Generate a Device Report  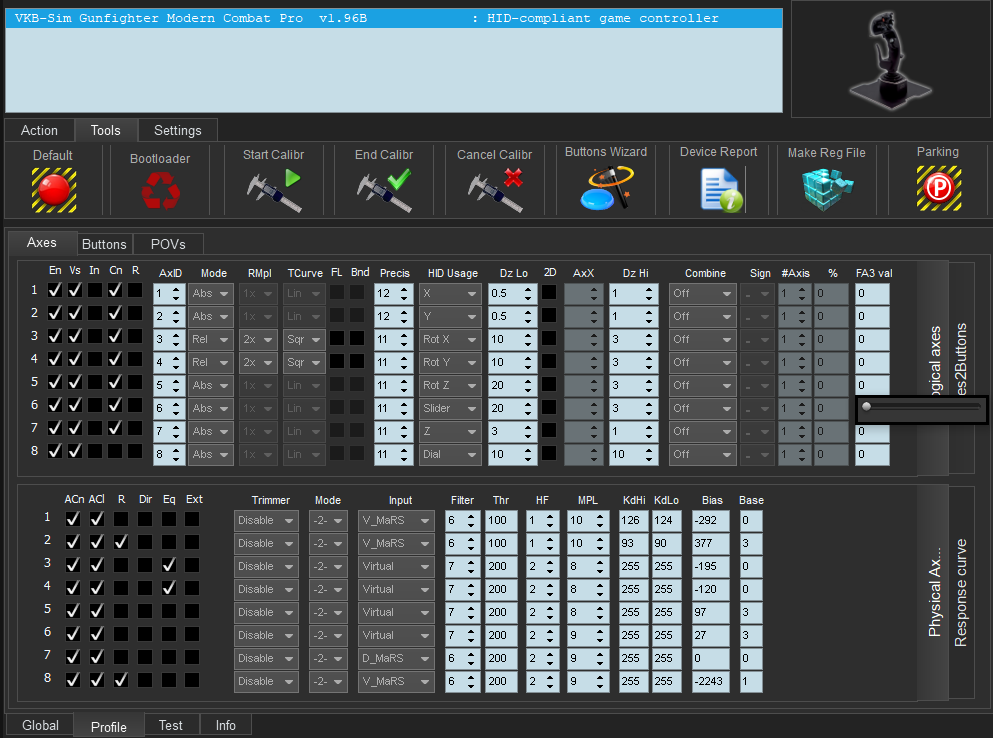[x=719, y=189]
